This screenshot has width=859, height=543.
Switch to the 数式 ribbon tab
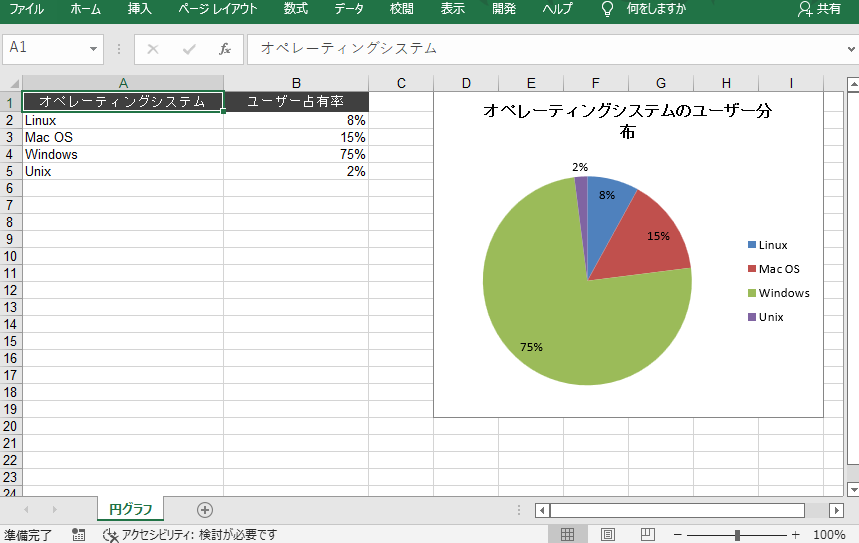click(x=296, y=9)
